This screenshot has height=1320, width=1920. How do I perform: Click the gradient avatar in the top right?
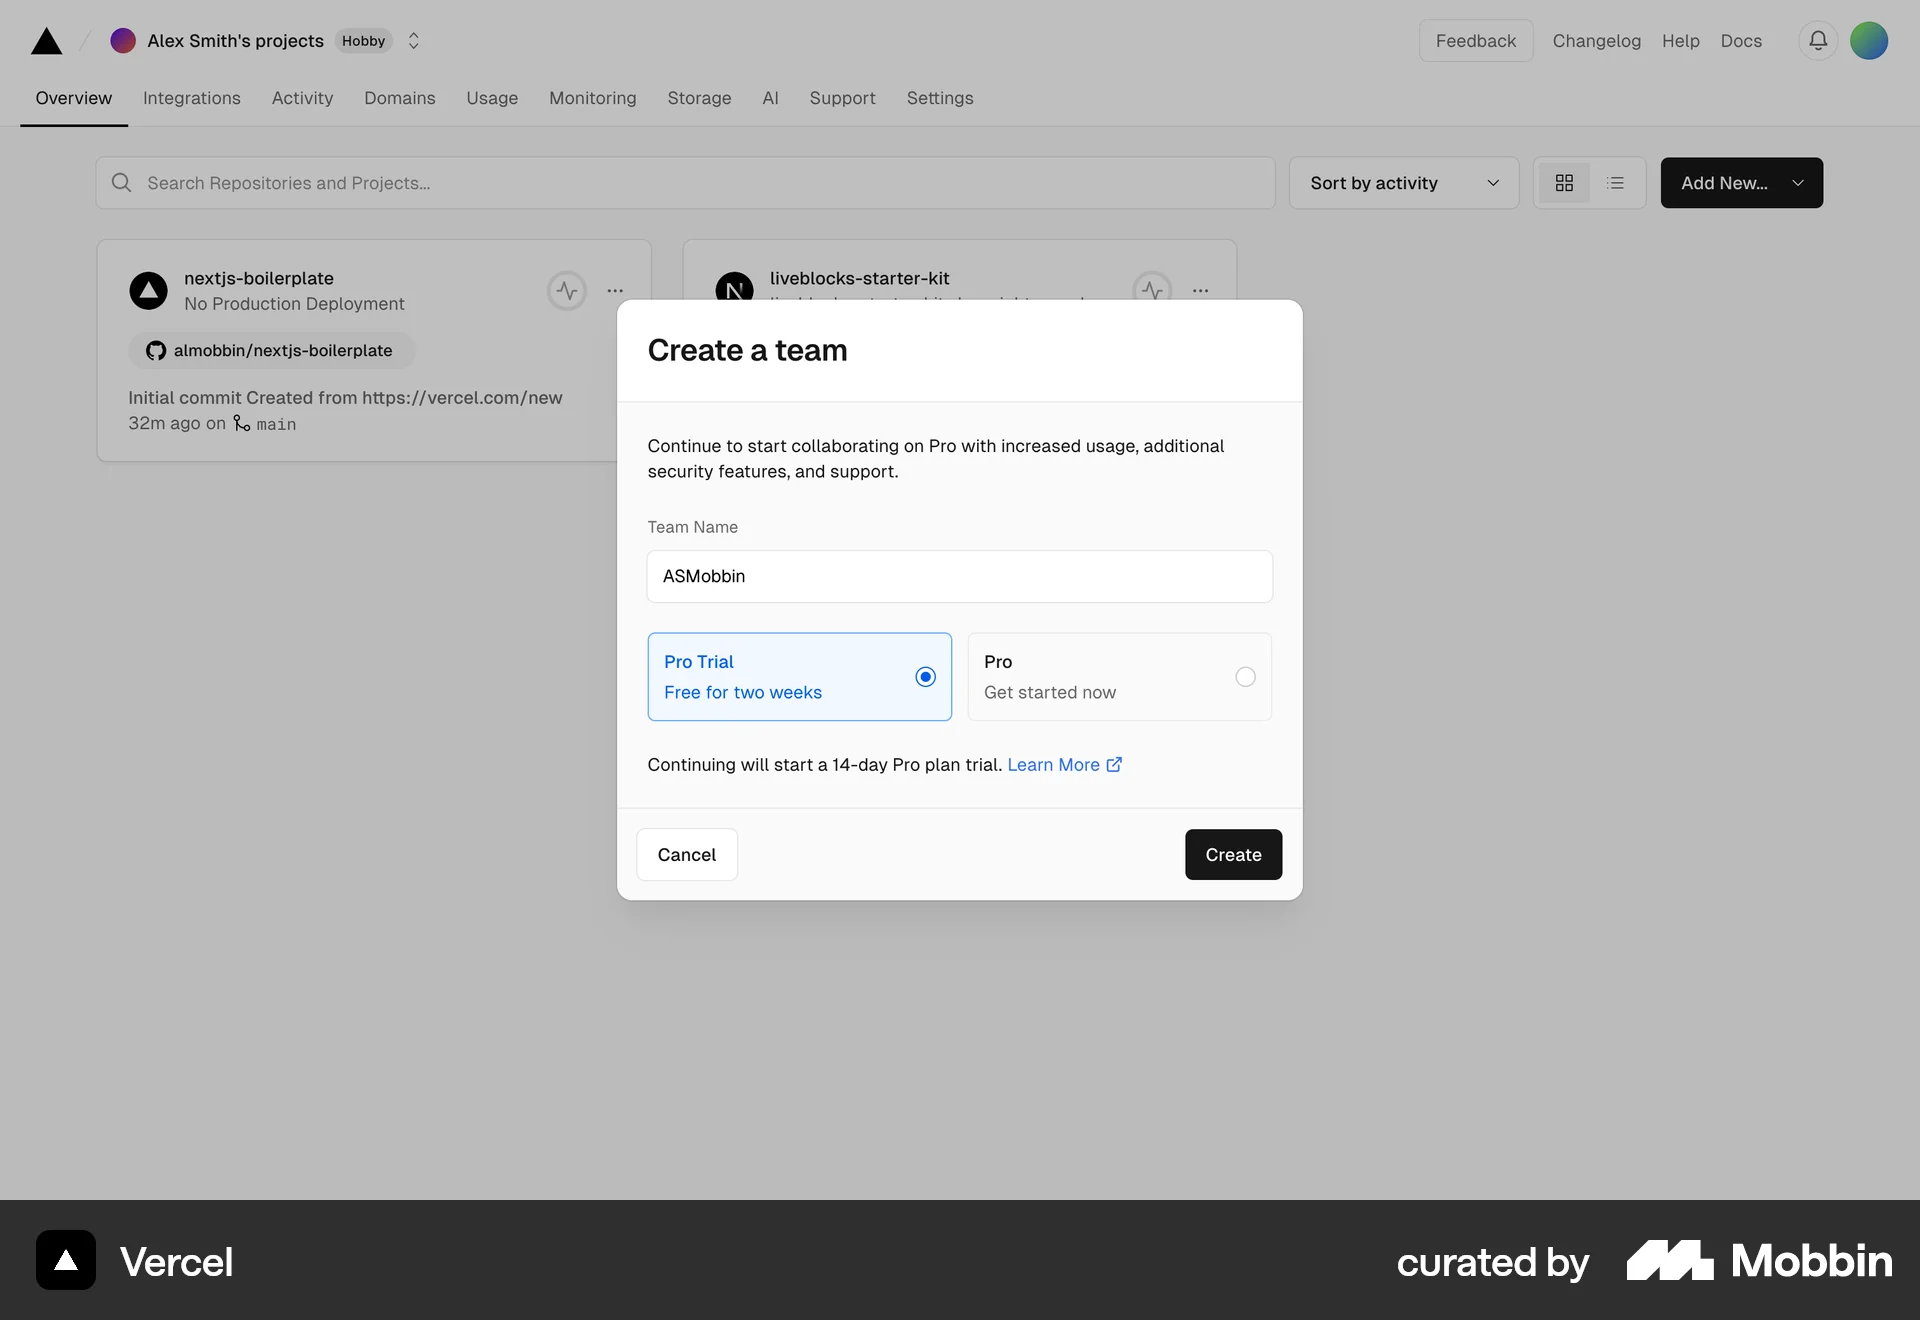(1869, 41)
